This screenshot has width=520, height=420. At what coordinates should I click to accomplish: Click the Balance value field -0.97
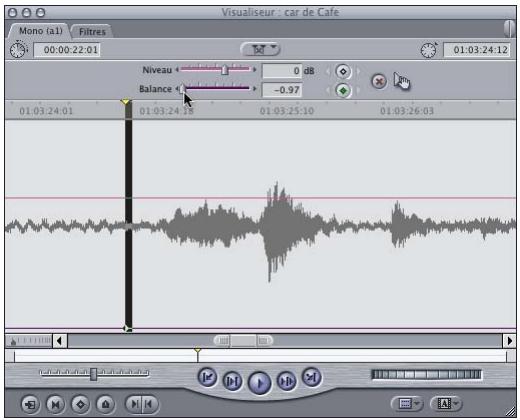click(282, 90)
